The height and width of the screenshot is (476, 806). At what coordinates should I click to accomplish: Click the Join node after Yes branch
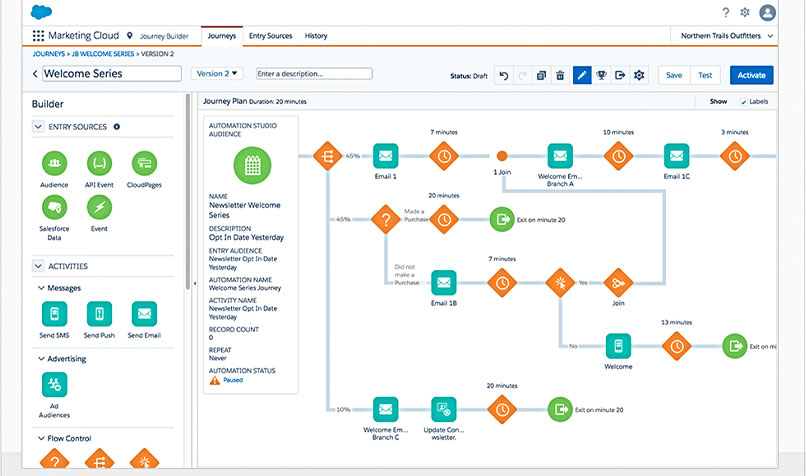click(x=618, y=283)
